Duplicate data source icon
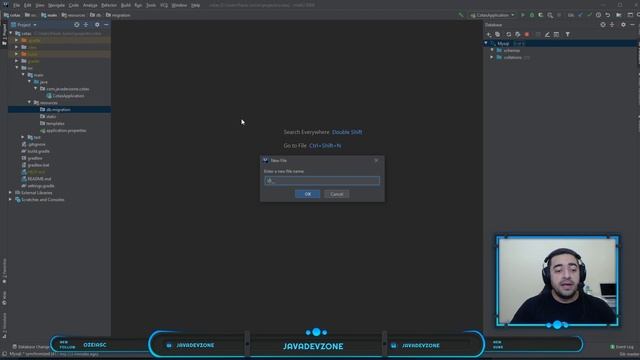The image size is (640, 360). tap(498, 35)
